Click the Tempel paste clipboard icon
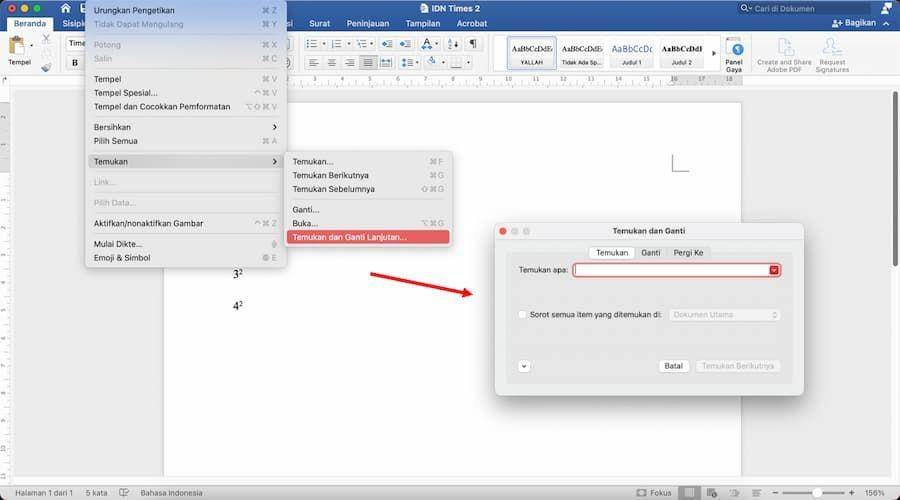Viewport: 900px width, 500px height. (17, 46)
